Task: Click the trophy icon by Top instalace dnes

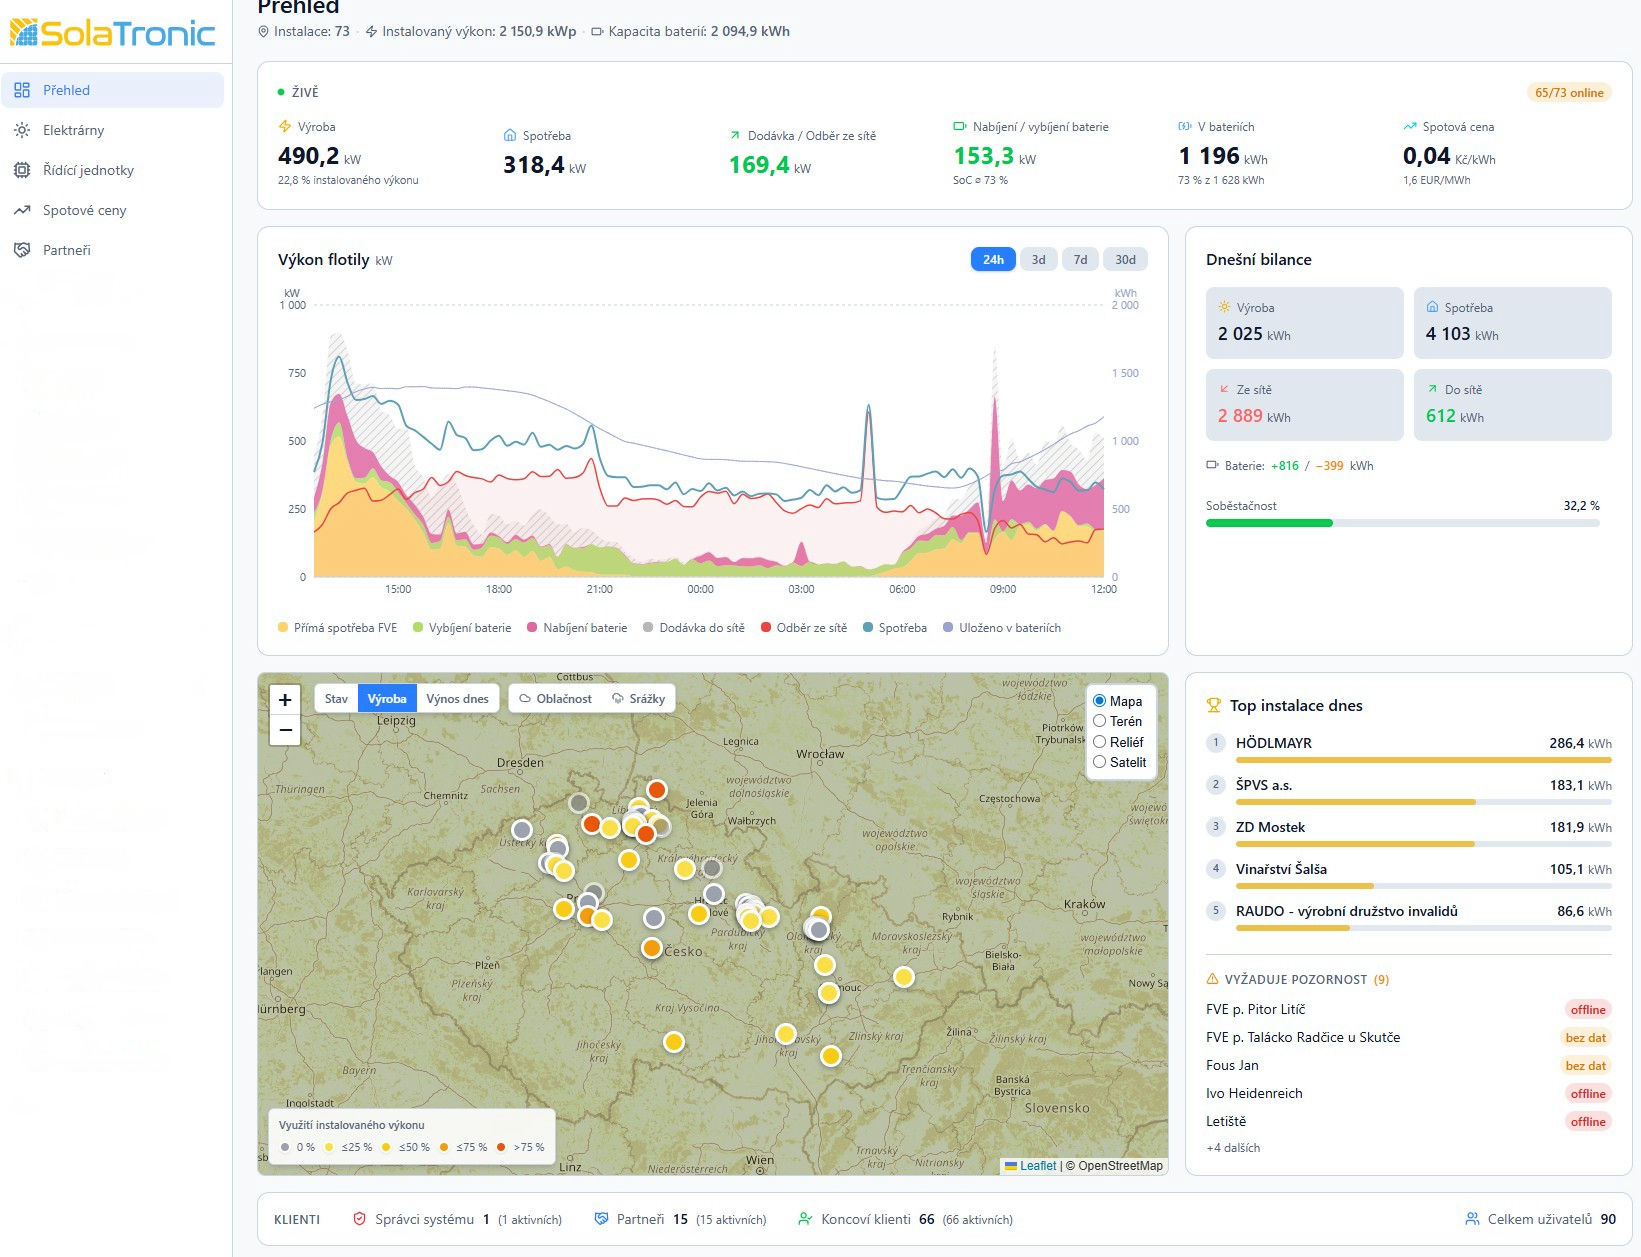Action: click(x=1214, y=705)
